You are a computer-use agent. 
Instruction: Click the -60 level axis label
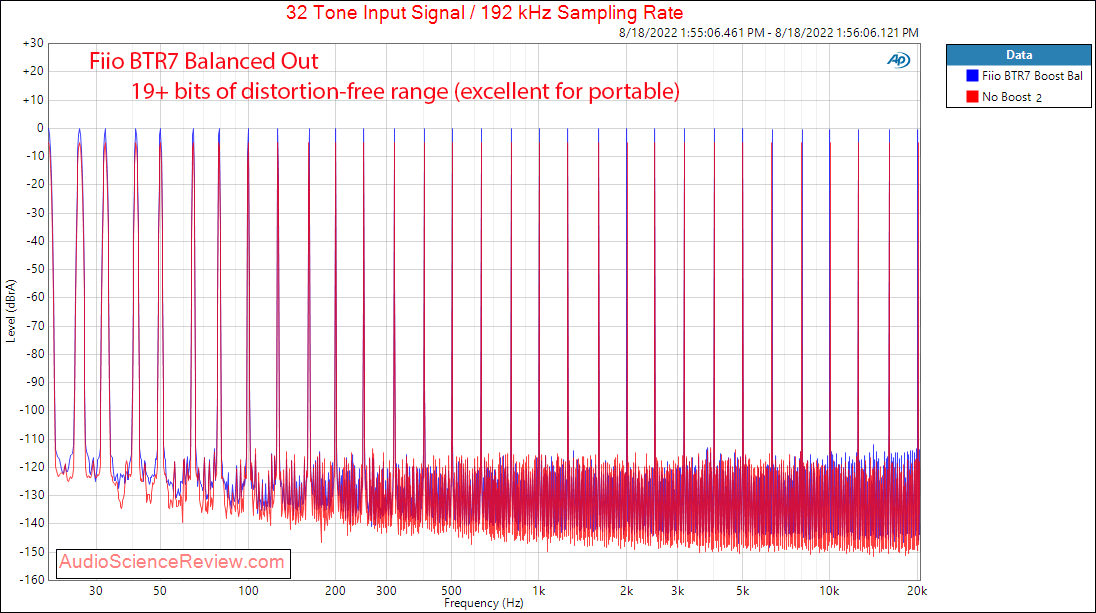(34, 297)
